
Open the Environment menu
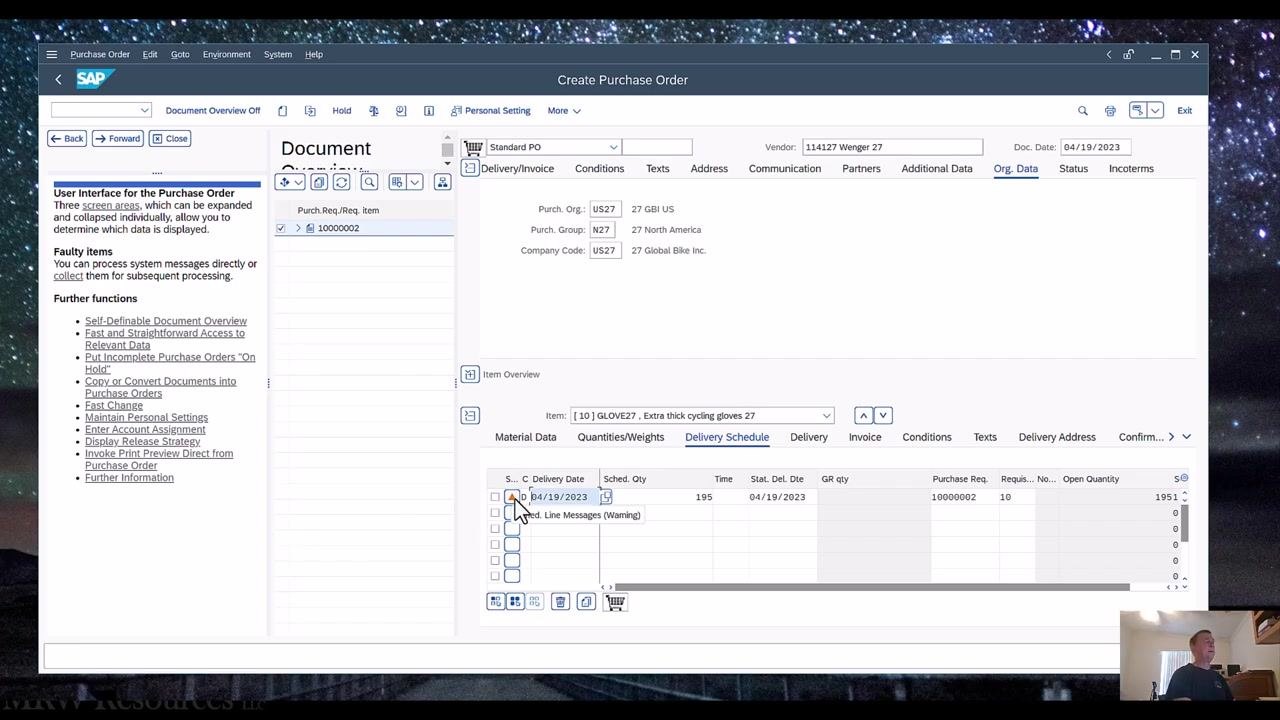226,54
